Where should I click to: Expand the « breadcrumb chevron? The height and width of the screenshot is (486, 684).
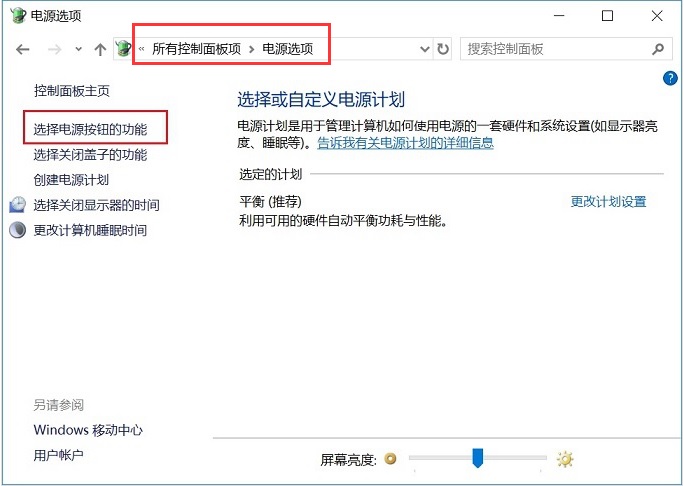142,48
